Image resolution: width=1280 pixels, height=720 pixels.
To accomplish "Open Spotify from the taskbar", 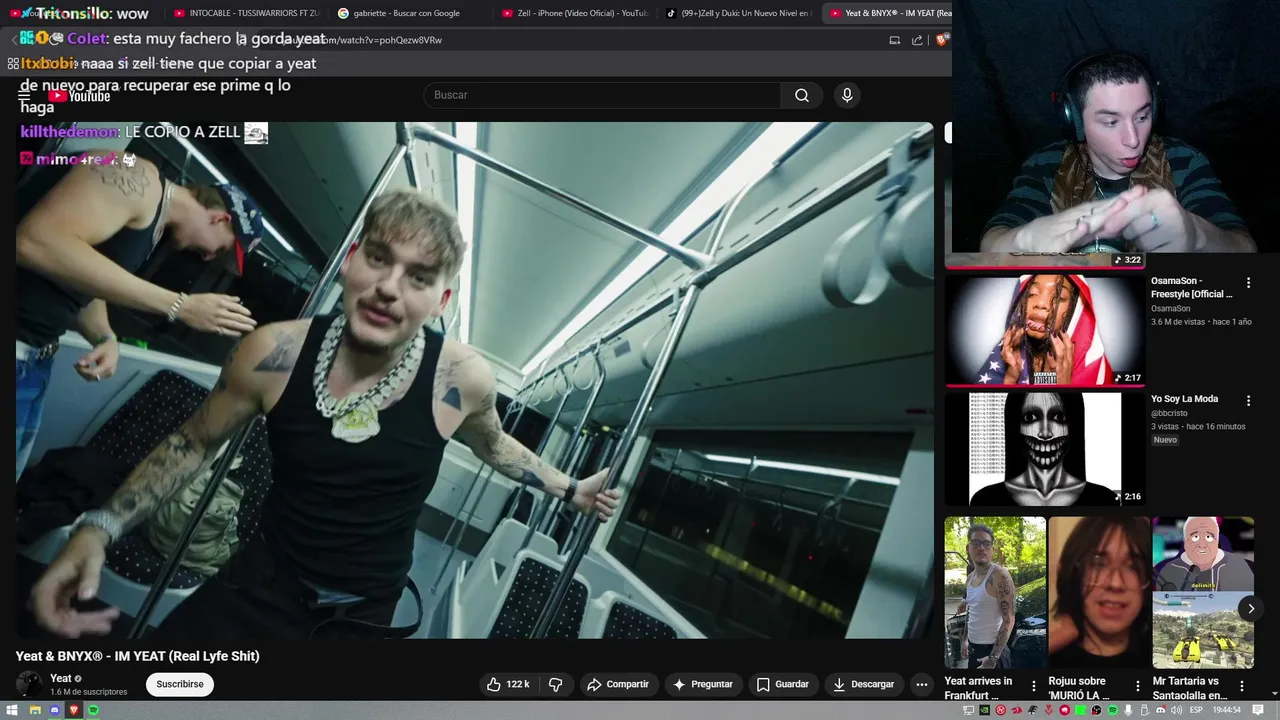I will pyautogui.click(x=93, y=710).
